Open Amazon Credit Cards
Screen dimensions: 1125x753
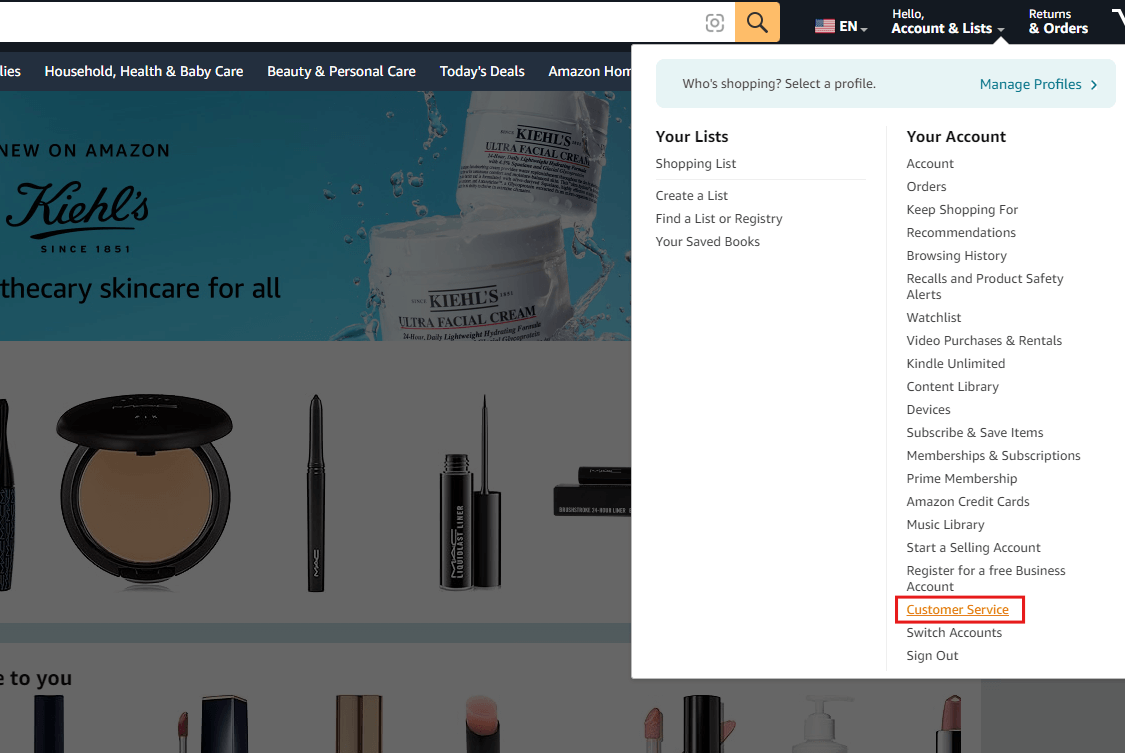coord(968,501)
